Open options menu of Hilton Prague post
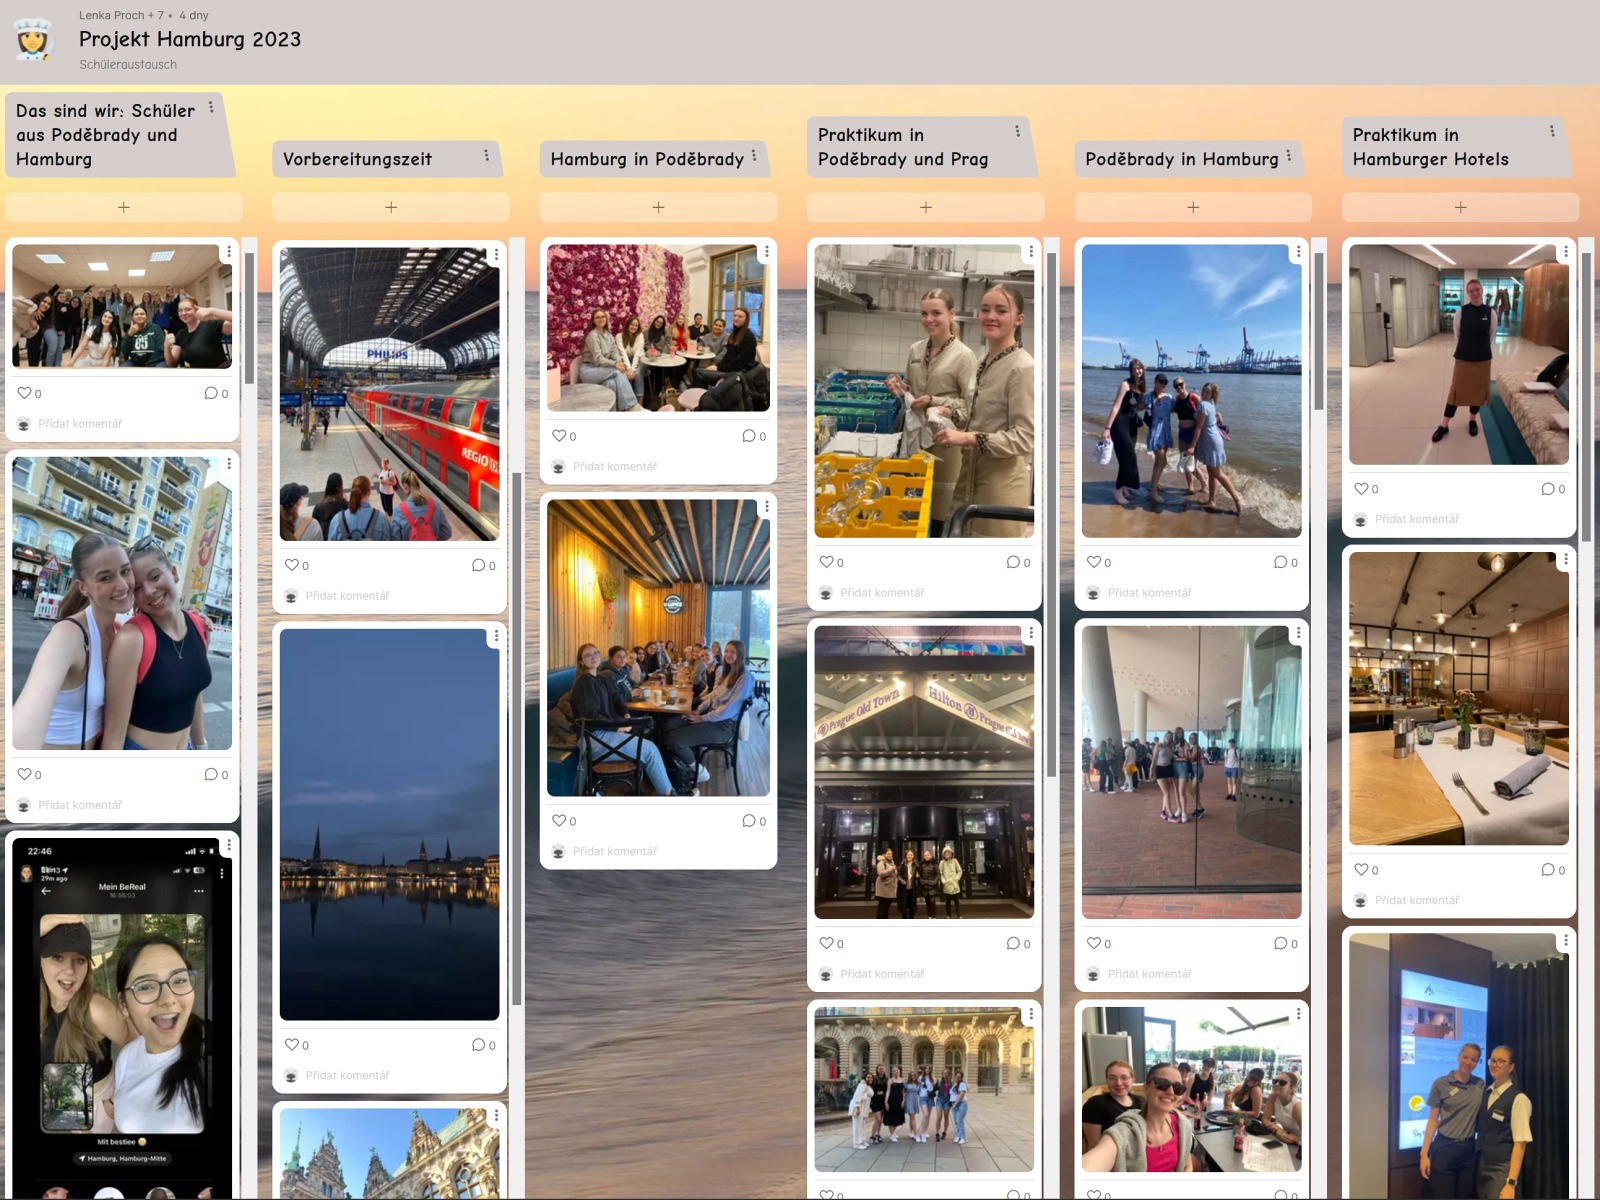Screen dimensions: 1600x1200 click(x=1031, y=633)
